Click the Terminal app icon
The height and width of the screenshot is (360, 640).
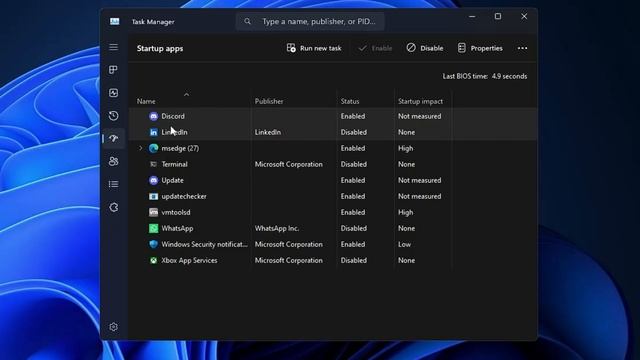coord(153,164)
